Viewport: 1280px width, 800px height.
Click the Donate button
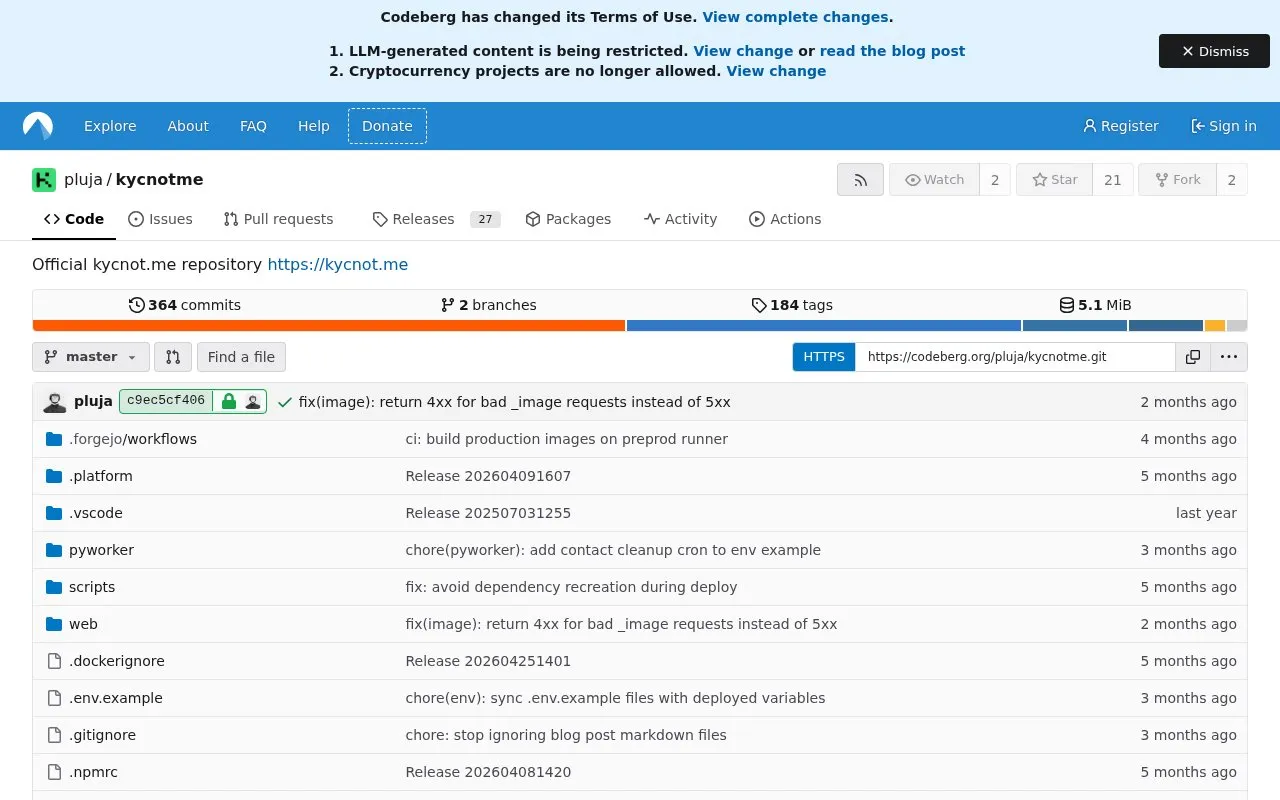(387, 126)
